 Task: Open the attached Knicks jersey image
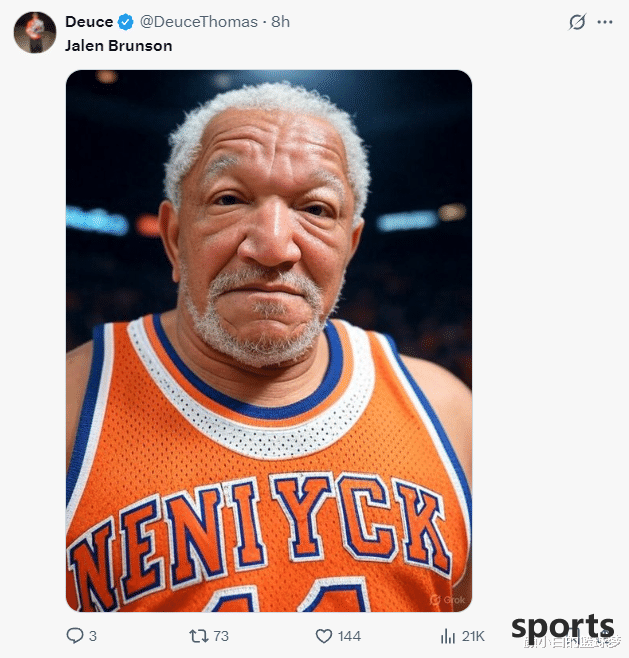tap(269, 341)
